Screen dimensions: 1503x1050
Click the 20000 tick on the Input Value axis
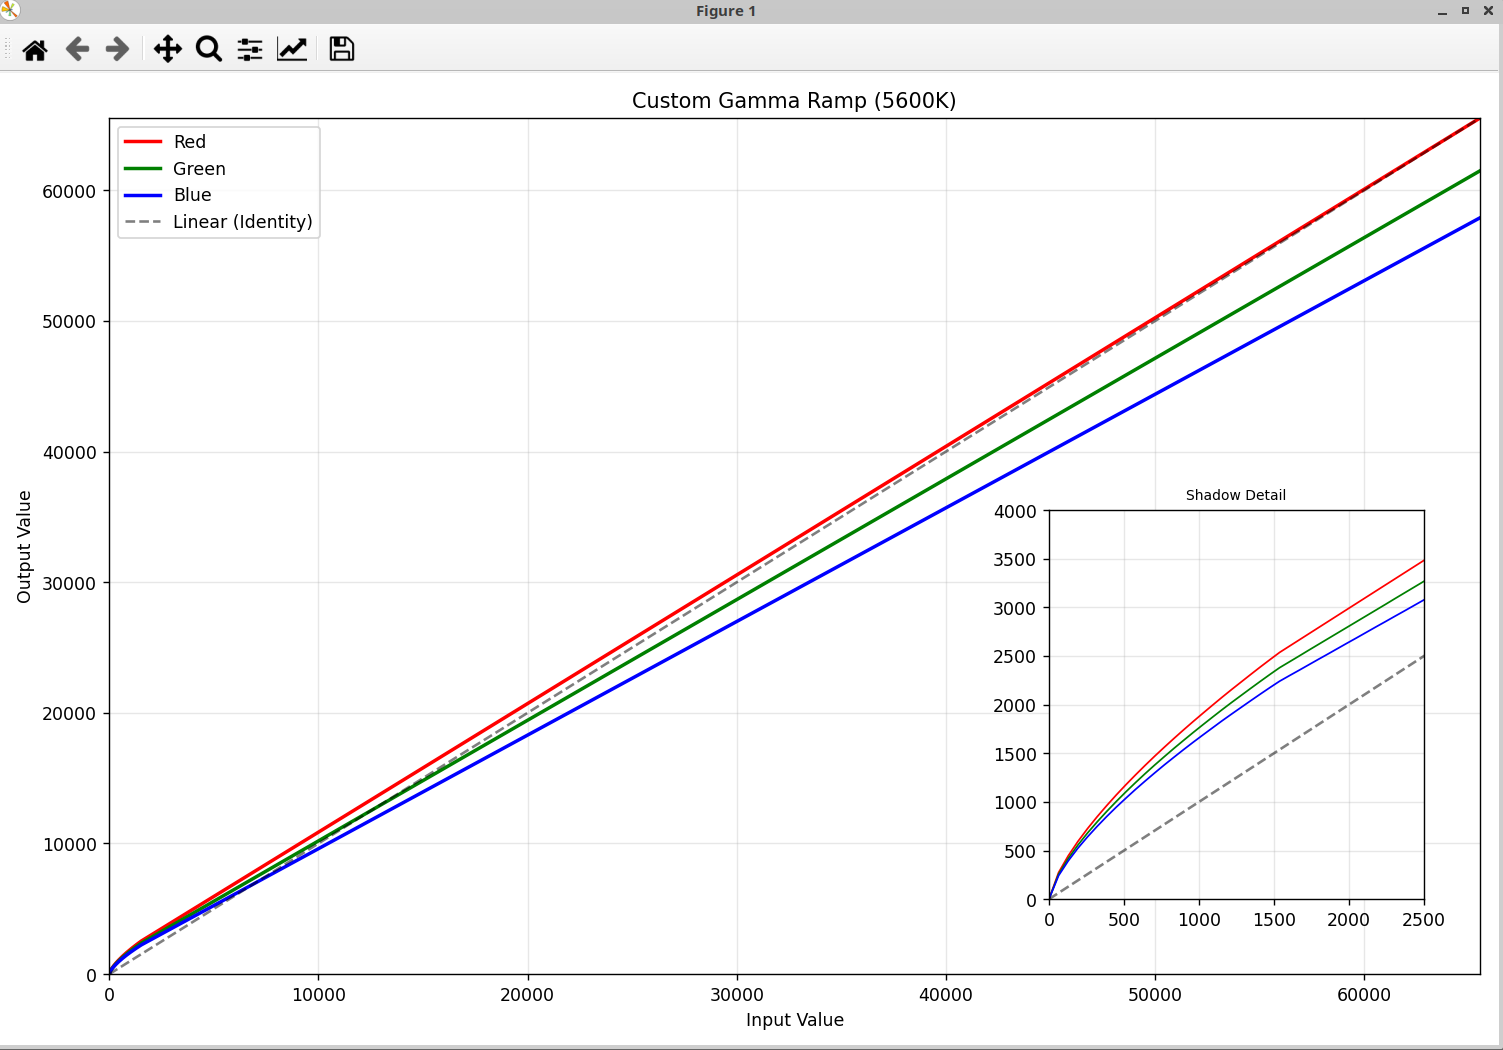527,995
